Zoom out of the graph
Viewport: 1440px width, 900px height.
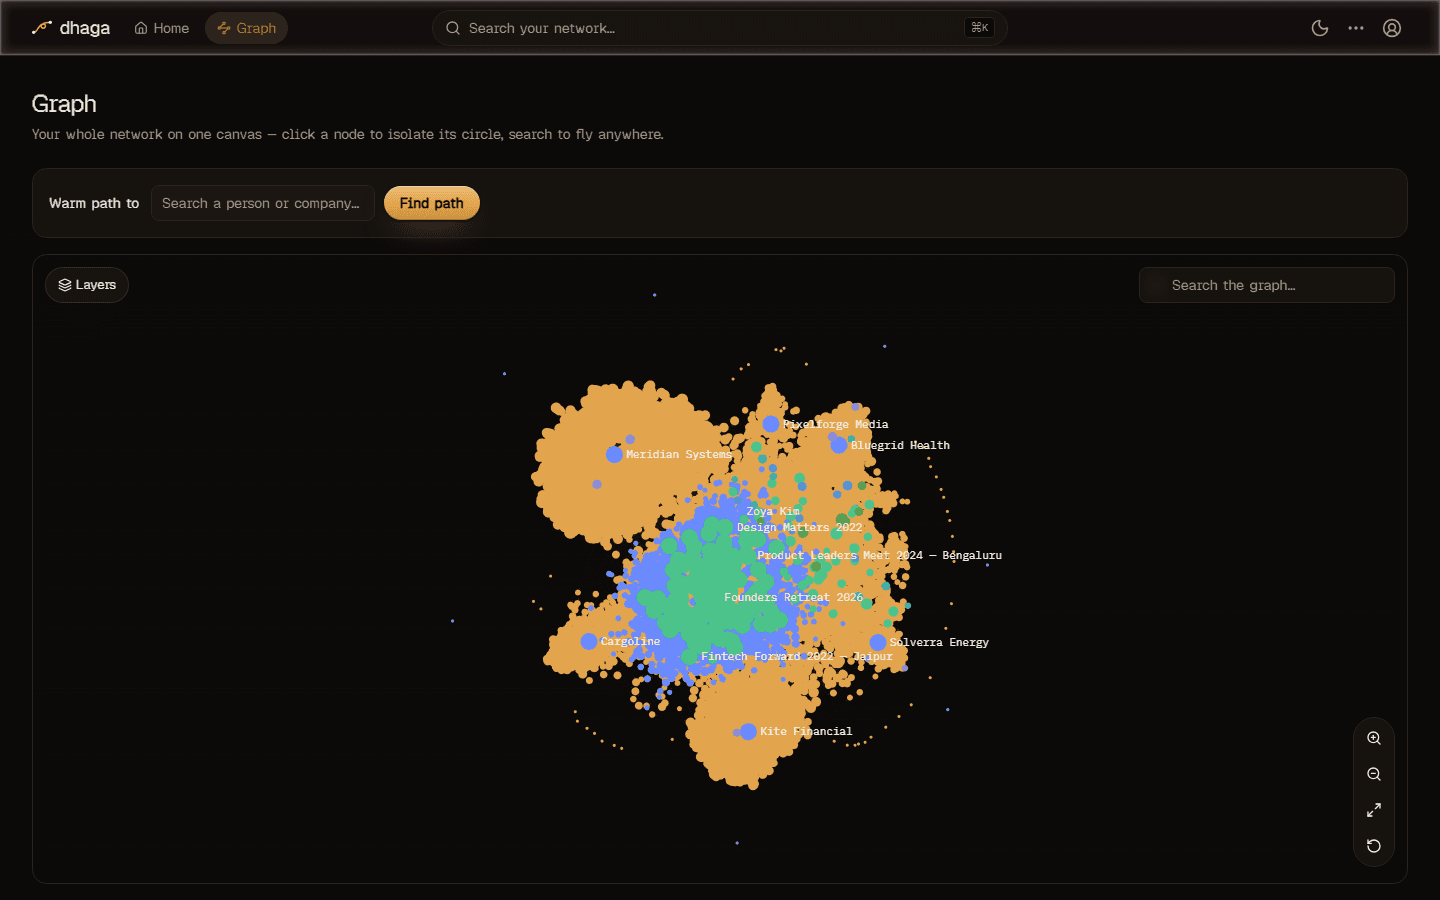click(x=1374, y=774)
